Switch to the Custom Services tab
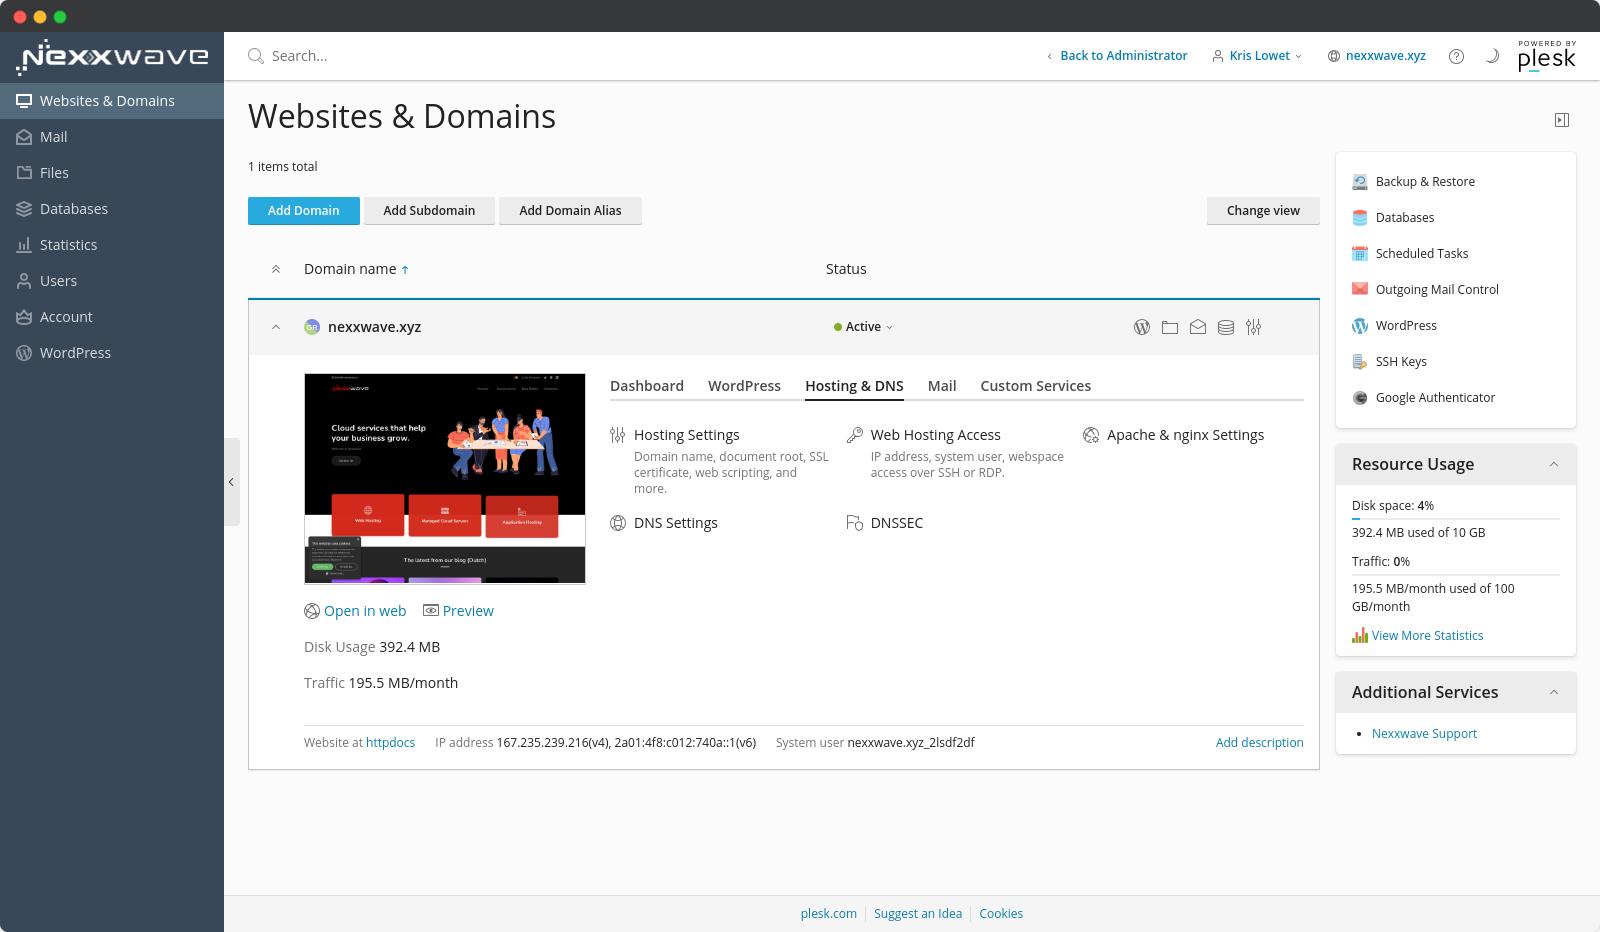This screenshot has width=1600, height=932. click(1035, 386)
